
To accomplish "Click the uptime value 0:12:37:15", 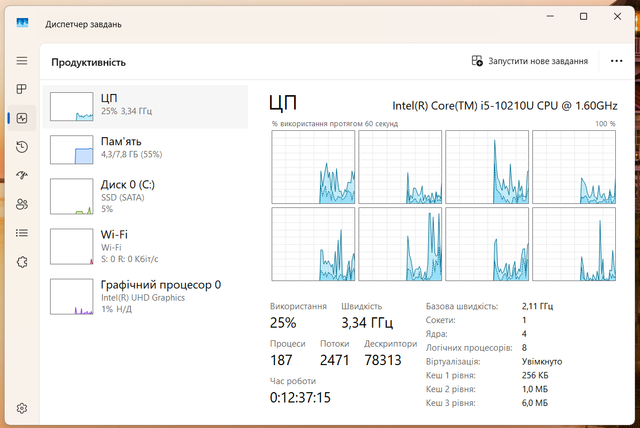I will [300, 397].
